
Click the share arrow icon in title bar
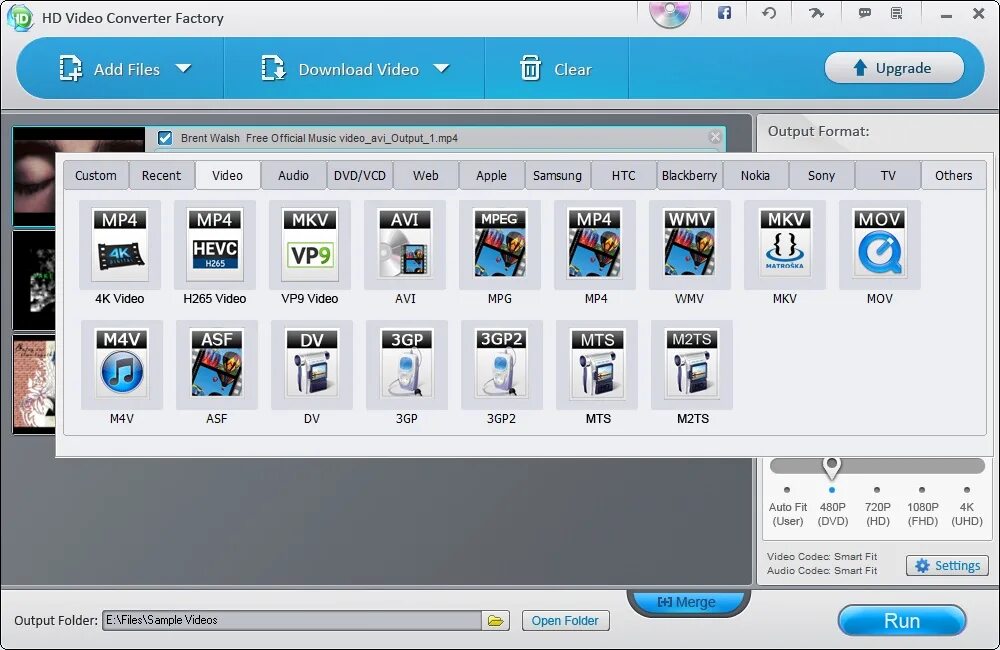(x=816, y=13)
